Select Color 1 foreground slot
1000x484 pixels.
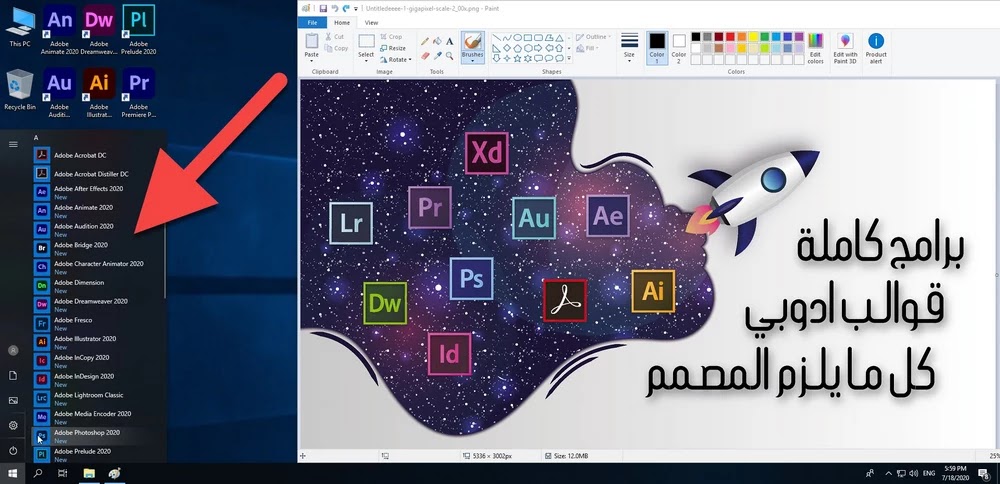(657, 48)
